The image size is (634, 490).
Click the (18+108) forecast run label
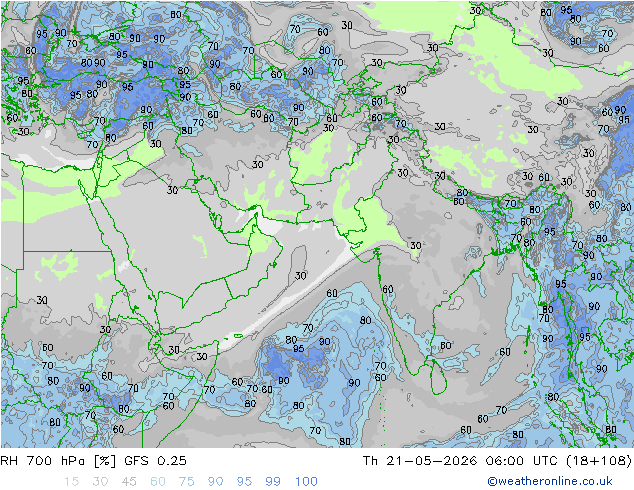coord(599,461)
